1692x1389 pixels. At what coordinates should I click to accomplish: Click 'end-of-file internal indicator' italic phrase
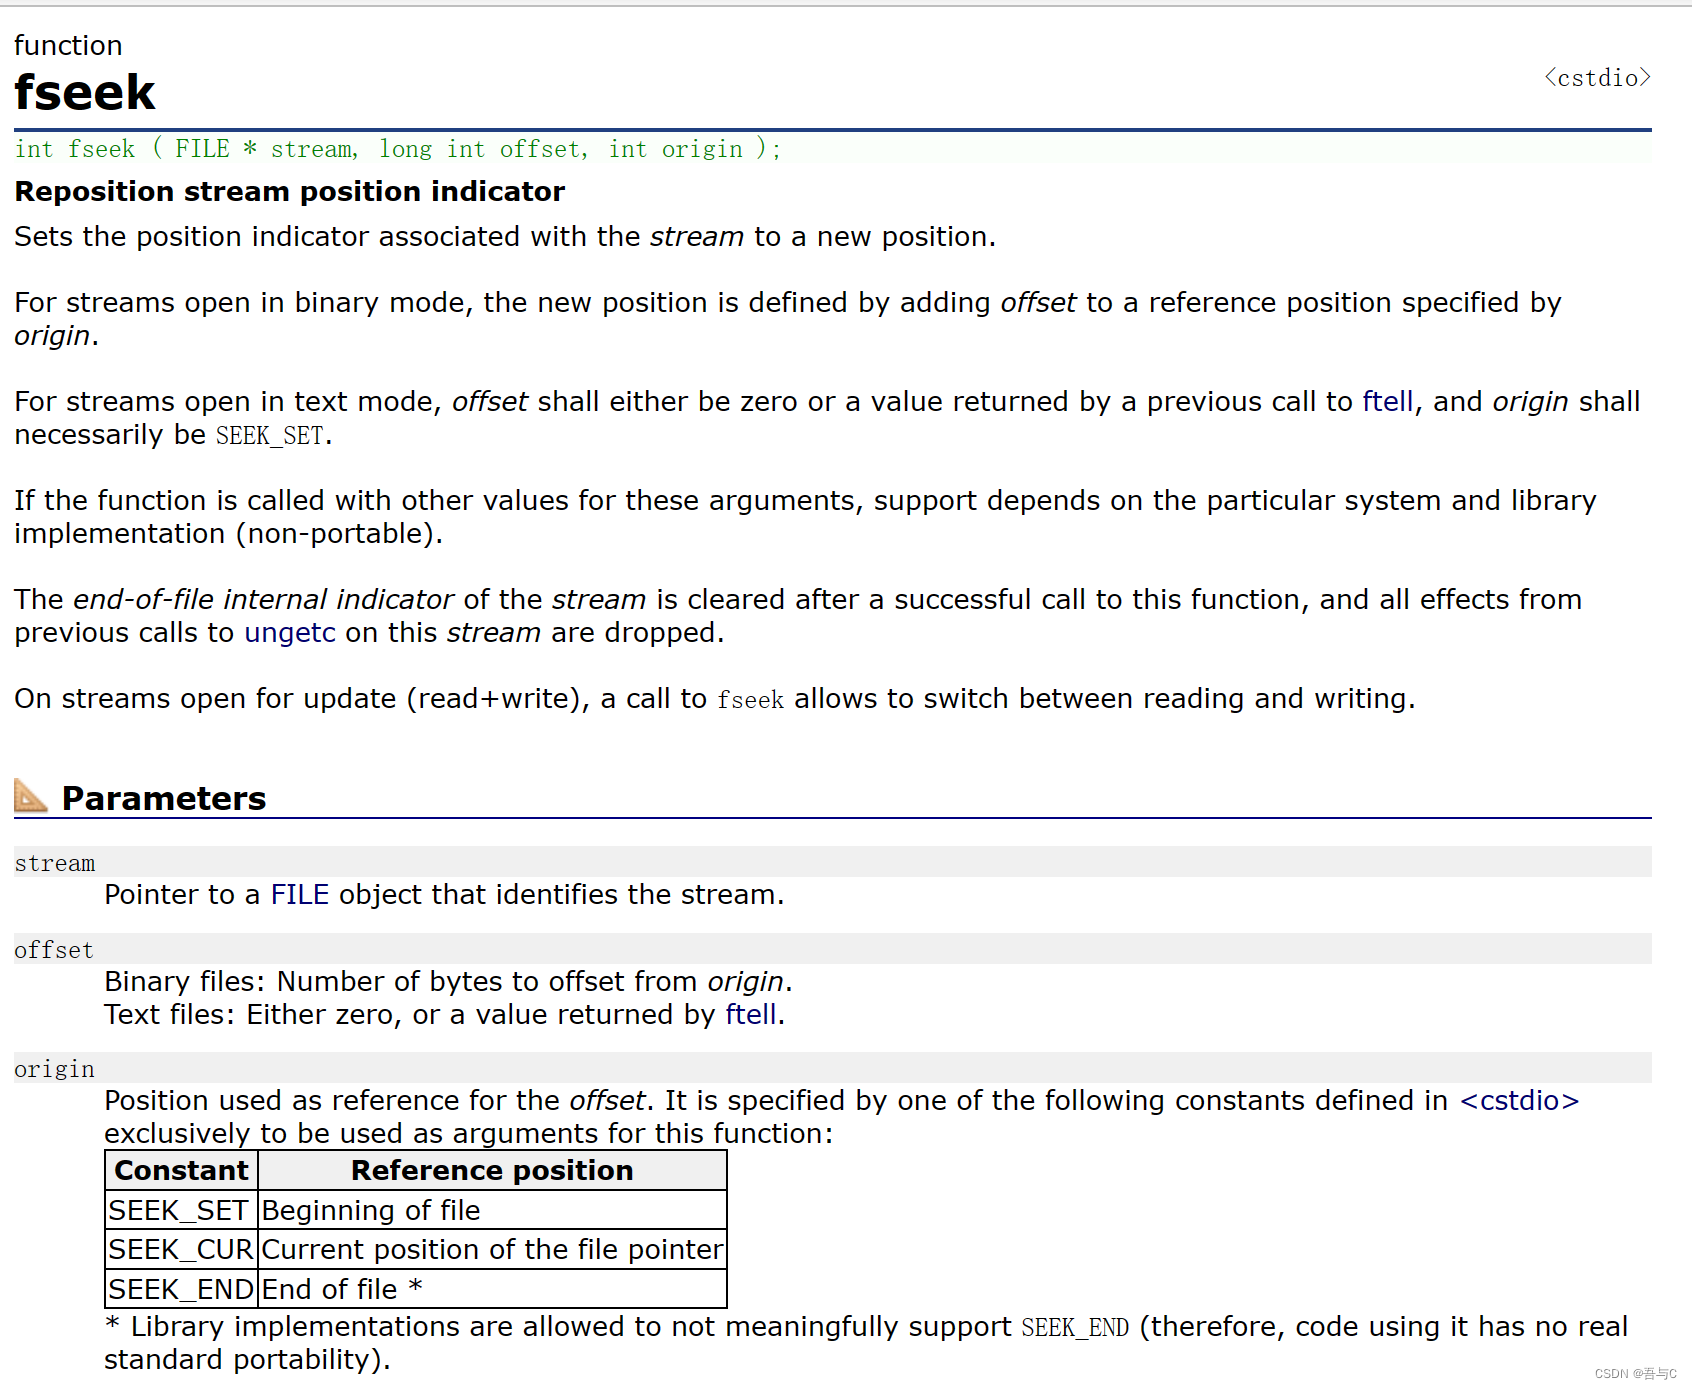tap(264, 600)
